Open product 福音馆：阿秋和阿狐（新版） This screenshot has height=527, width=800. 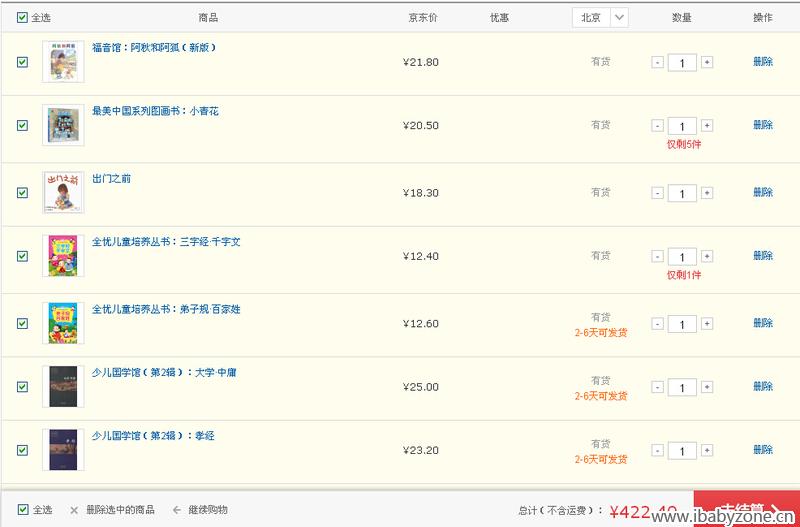(x=154, y=47)
